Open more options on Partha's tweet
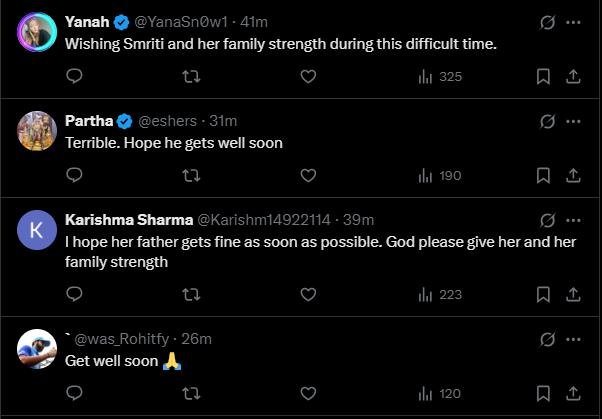The image size is (602, 419). click(573, 120)
